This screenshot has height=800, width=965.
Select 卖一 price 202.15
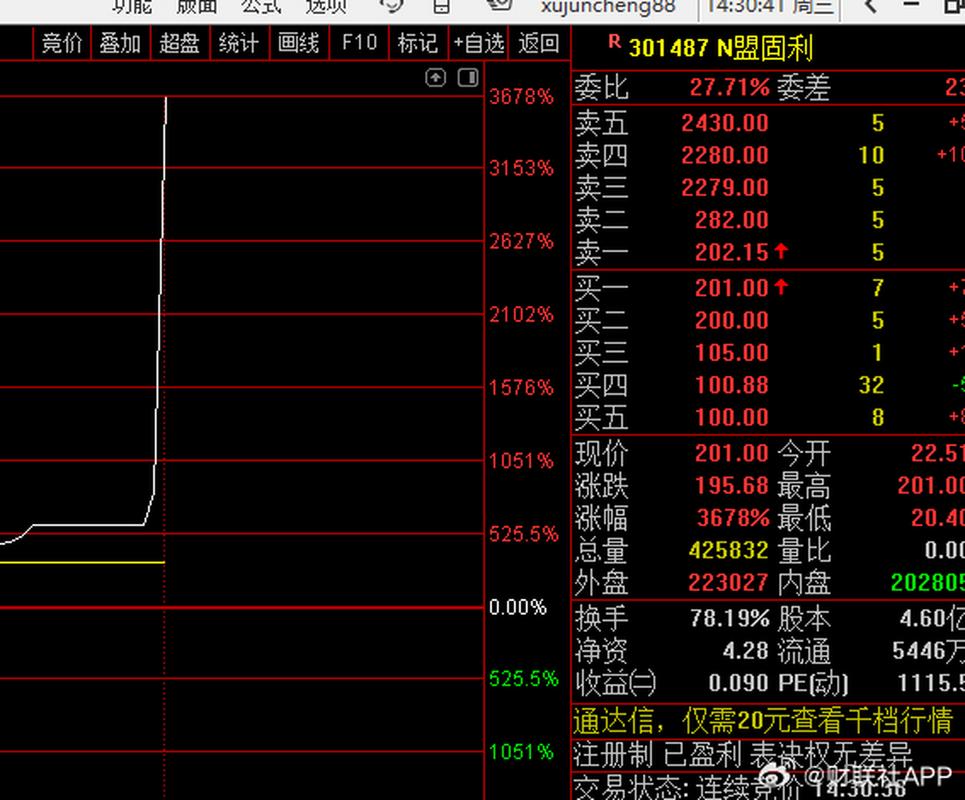click(732, 252)
